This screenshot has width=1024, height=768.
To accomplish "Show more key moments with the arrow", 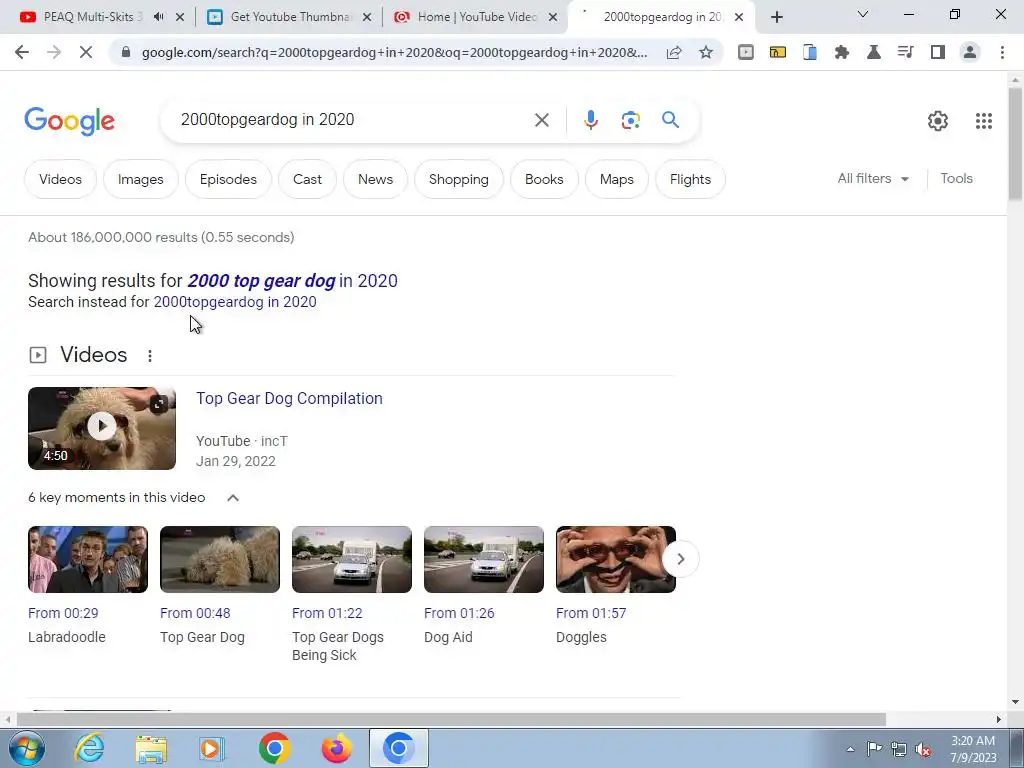I will pyautogui.click(x=680, y=559).
